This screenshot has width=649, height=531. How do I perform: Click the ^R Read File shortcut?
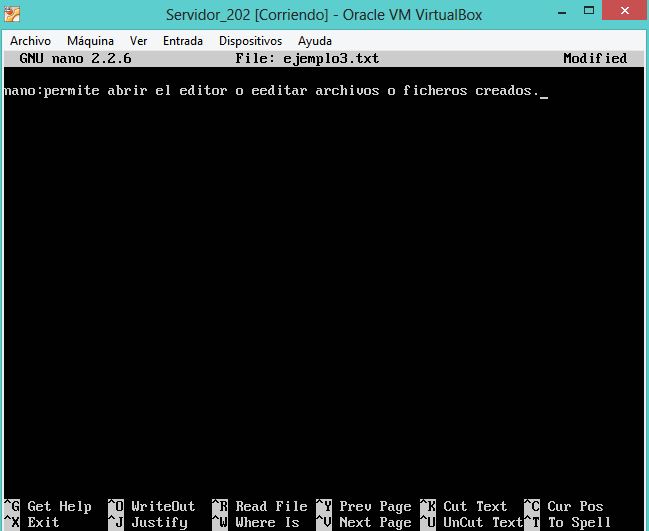[260, 506]
